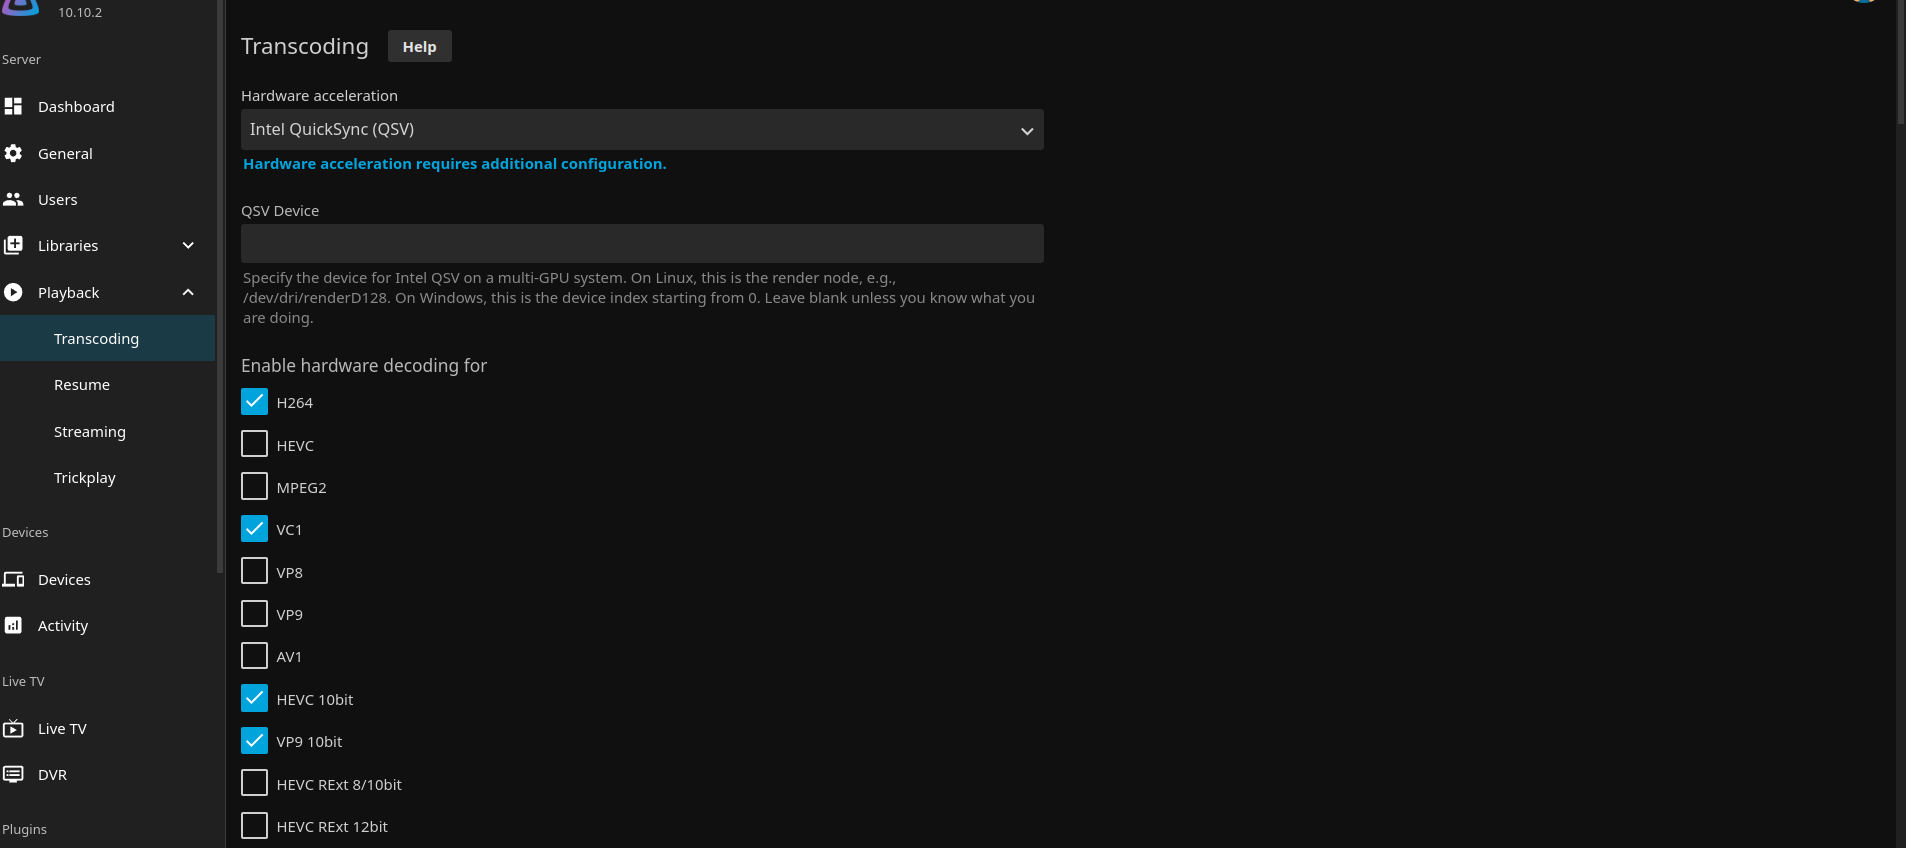This screenshot has height=848, width=1906.
Task: Click the Libraries icon in sidebar
Action: point(13,245)
